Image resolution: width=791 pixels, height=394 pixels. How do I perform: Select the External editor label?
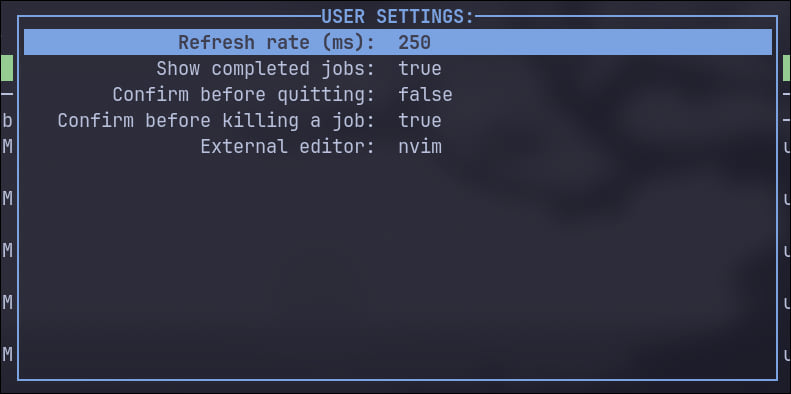(288, 147)
